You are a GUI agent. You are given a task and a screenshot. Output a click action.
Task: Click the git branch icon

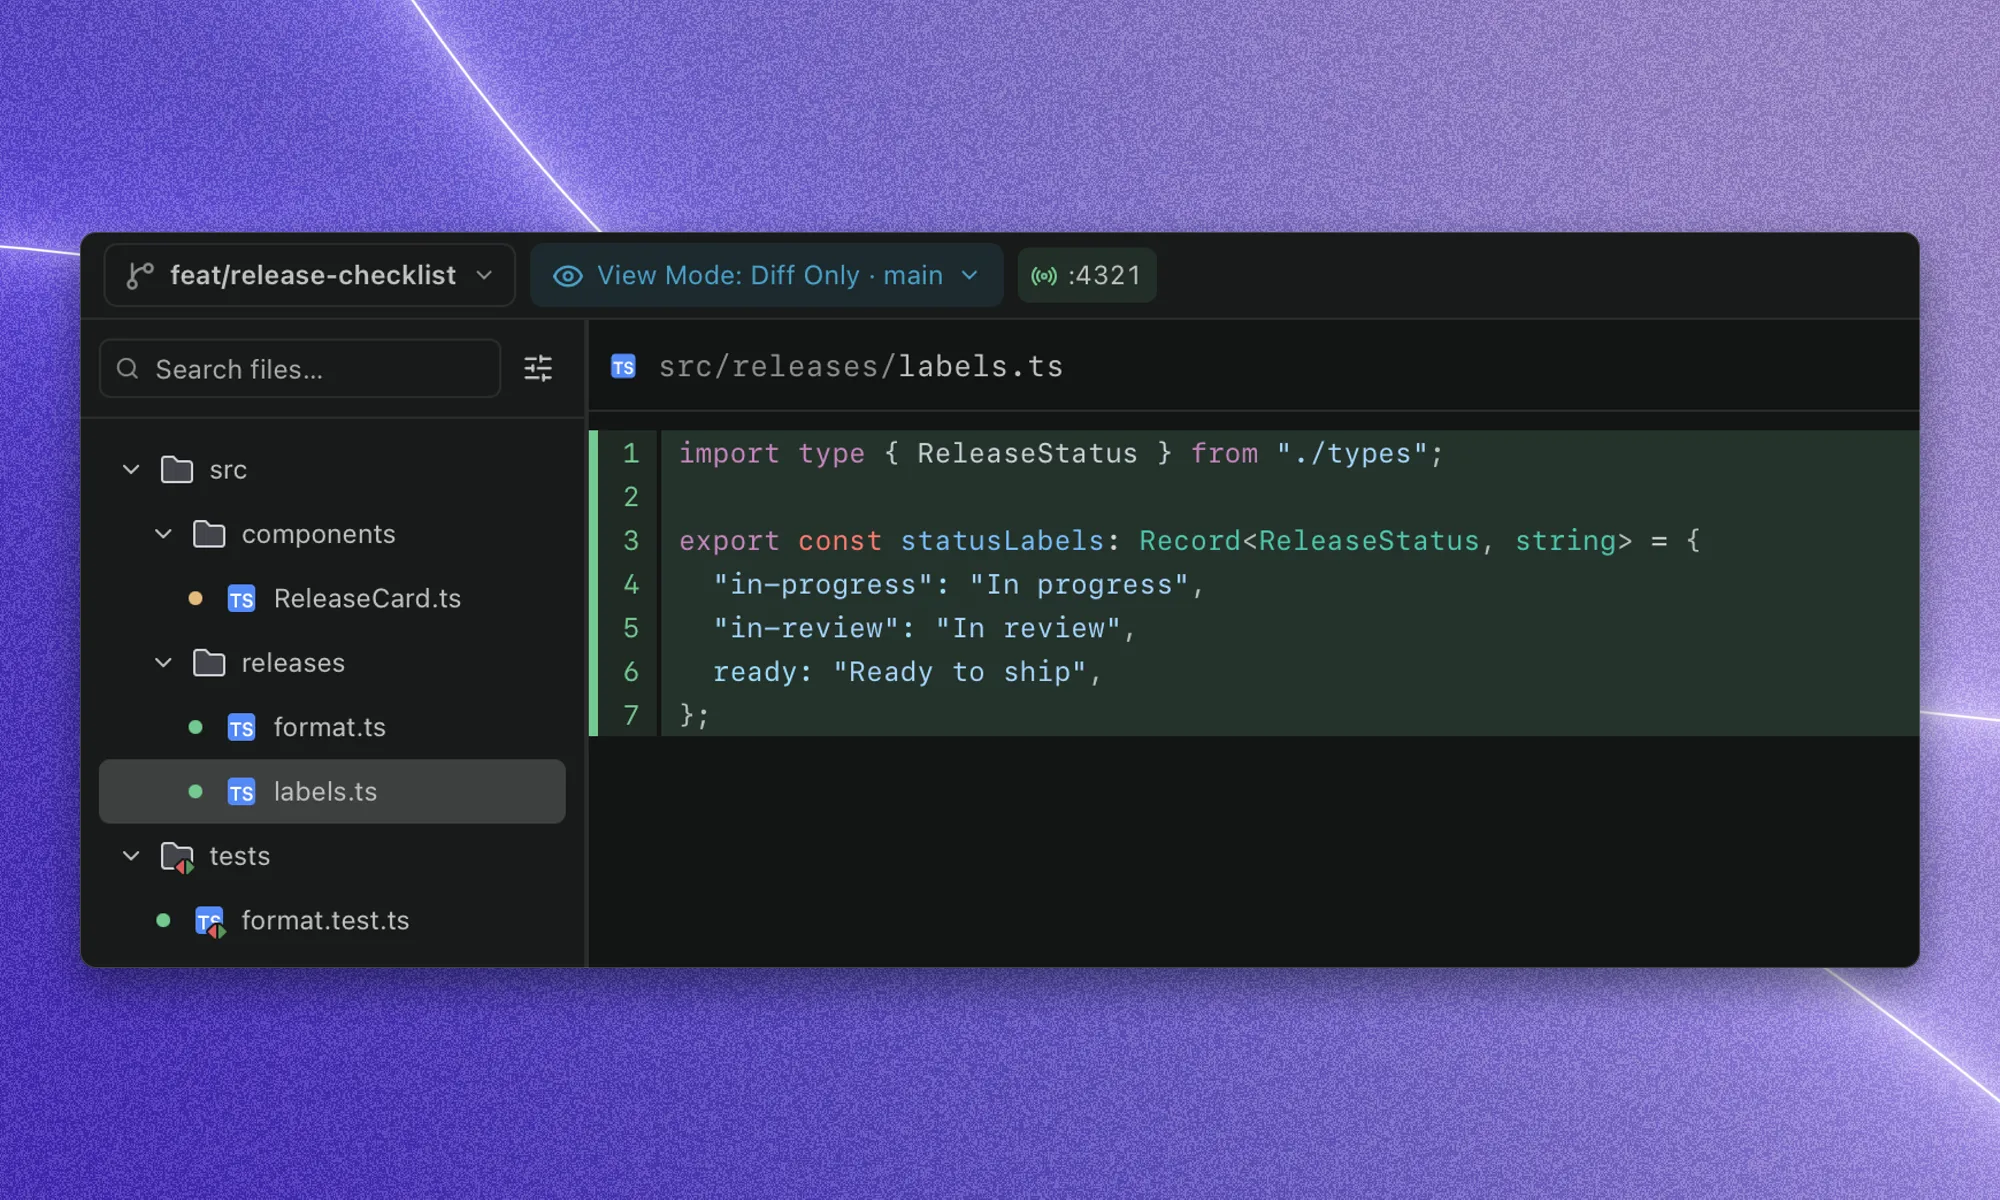(139, 275)
